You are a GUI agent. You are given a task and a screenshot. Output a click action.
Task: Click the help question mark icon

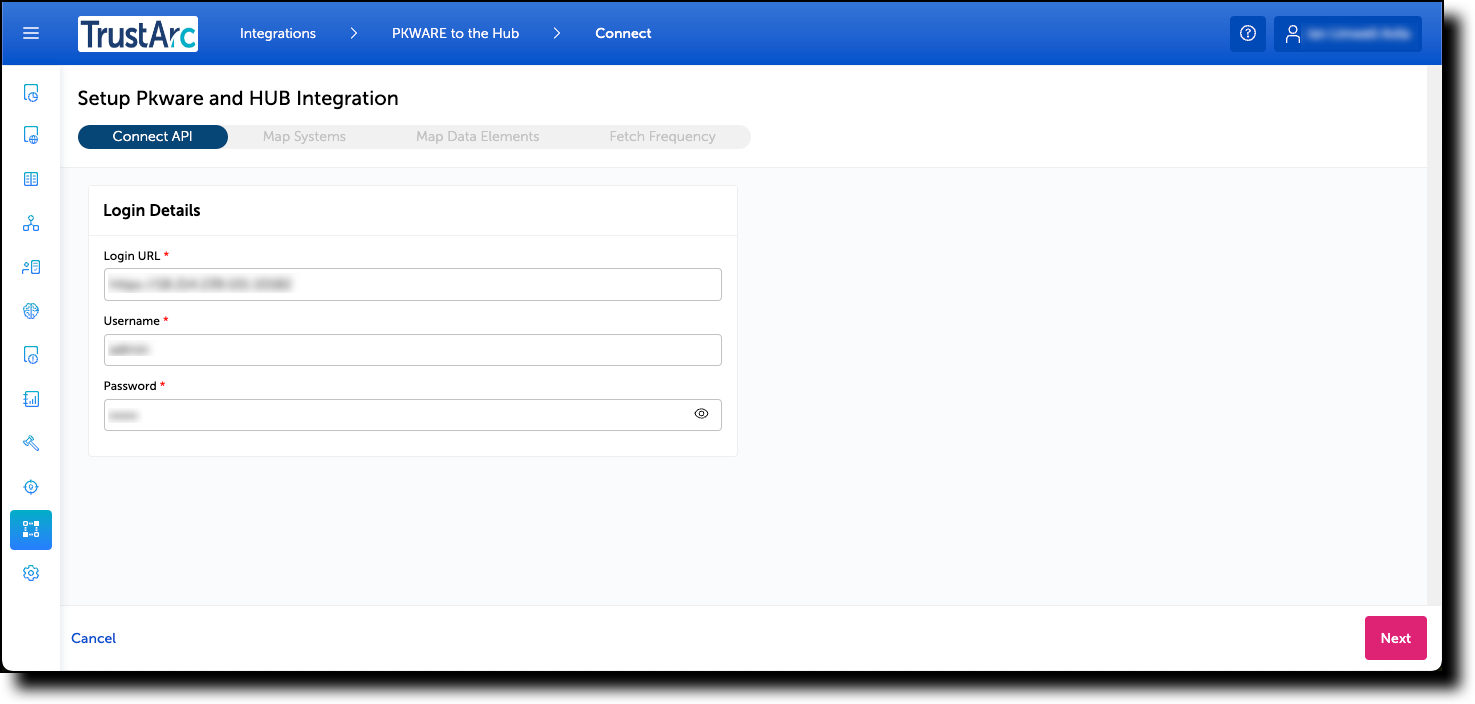[1247, 33]
